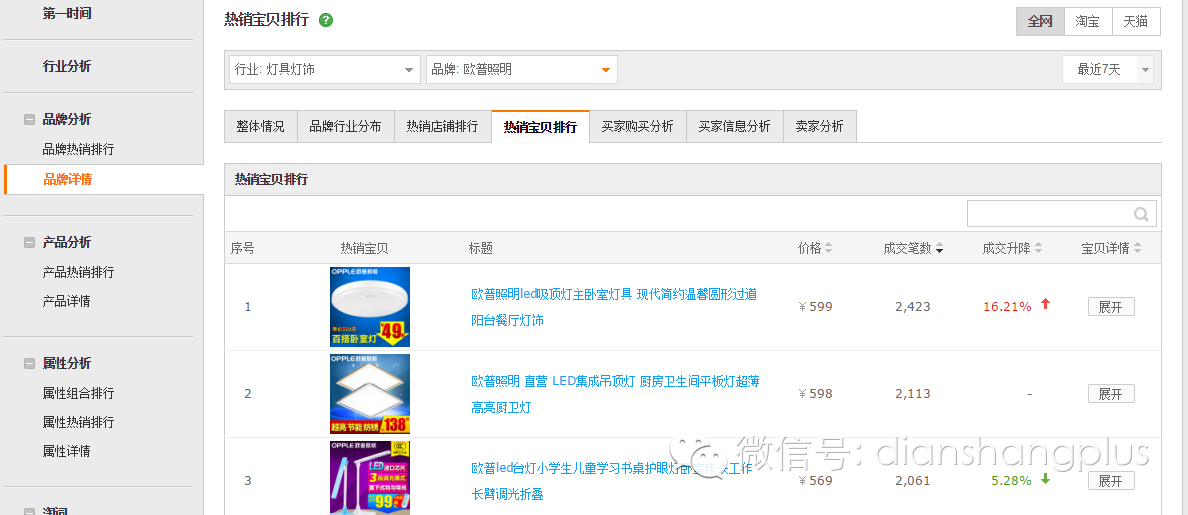1188x515 pixels.
Task: Open 属性详情 in sidebar
Action: click(67, 451)
